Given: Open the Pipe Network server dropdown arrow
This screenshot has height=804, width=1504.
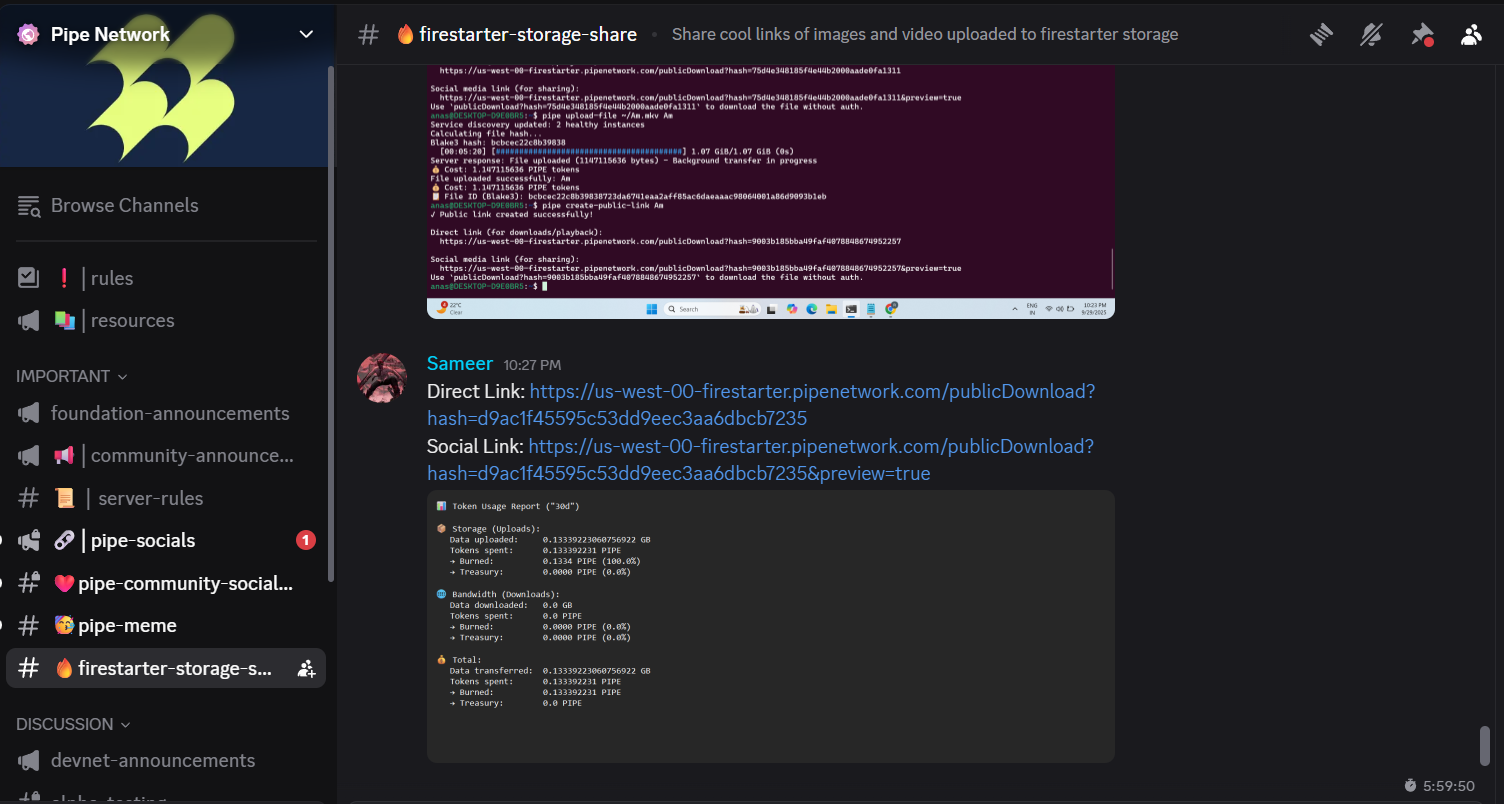Looking at the screenshot, I should [x=307, y=35].
